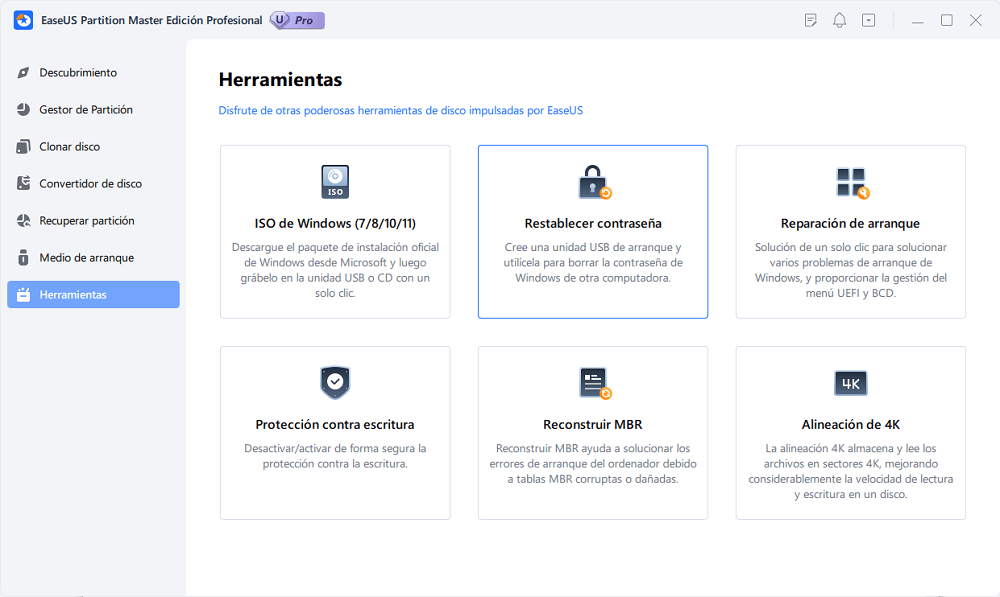Maximize the EaseUS window
Viewport: 1000px width, 597px height.
[947, 20]
